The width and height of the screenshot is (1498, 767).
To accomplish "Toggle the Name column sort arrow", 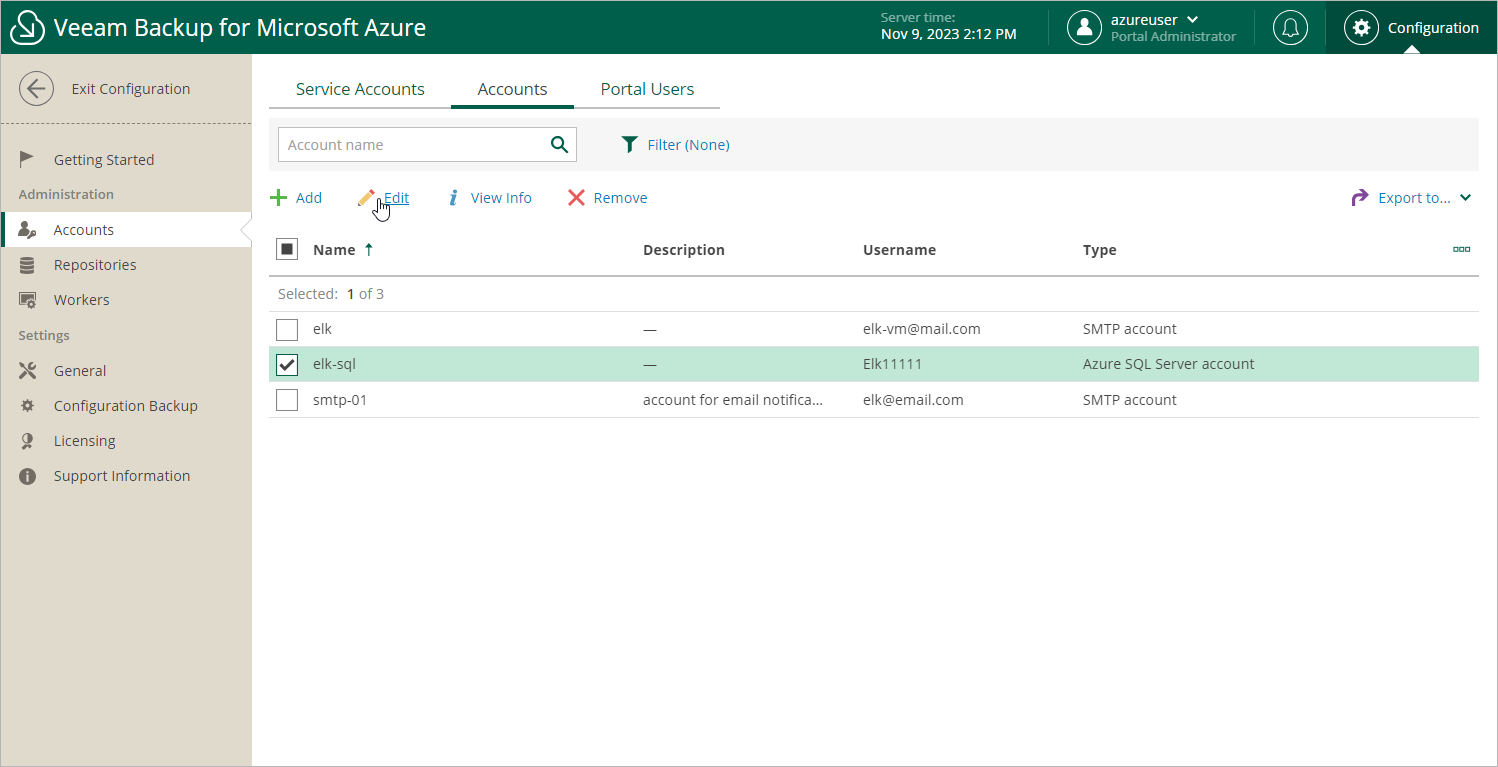I will point(369,250).
